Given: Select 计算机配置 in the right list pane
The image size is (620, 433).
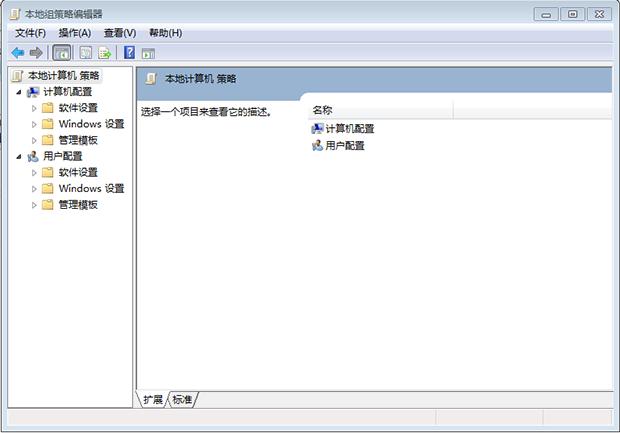Looking at the screenshot, I should (349, 129).
